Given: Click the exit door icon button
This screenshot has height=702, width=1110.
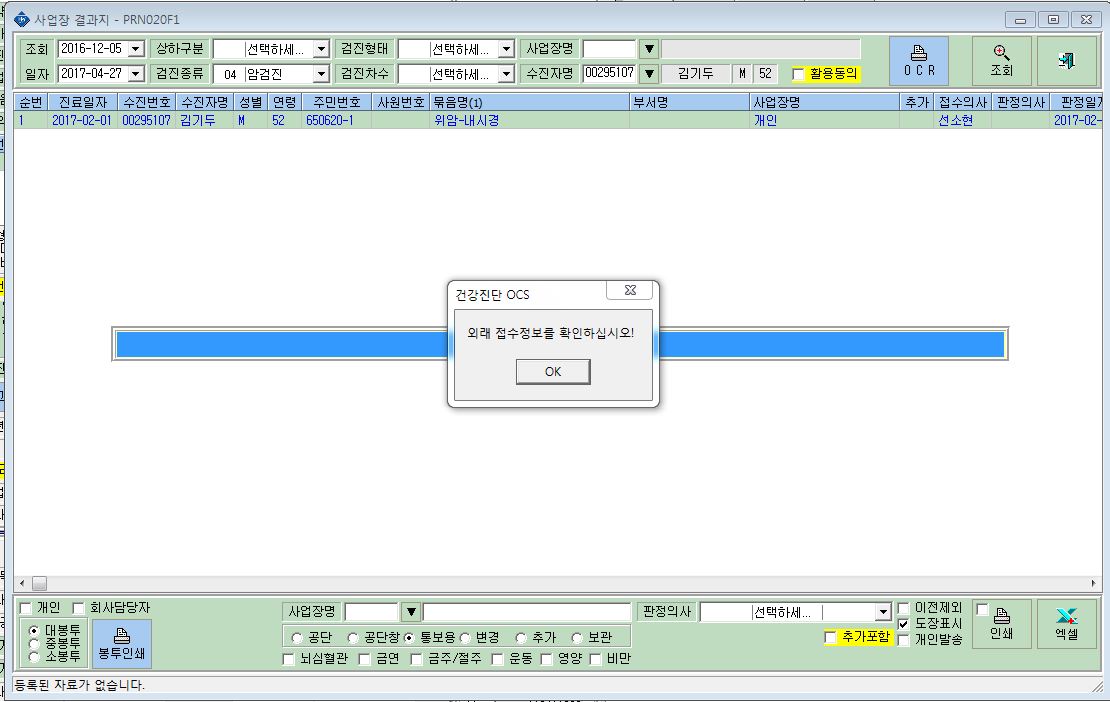Looking at the screenshot, I should (x=1067, y=61).
